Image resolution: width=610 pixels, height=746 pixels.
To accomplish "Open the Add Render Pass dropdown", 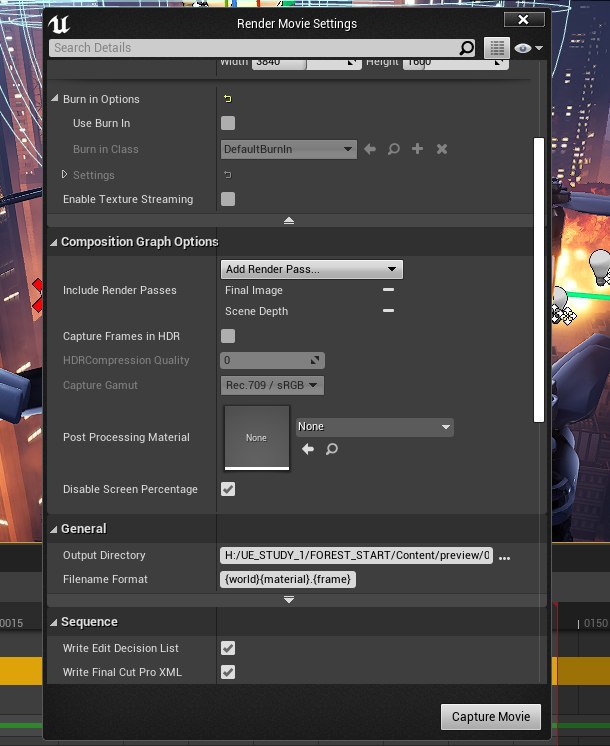I will tap(311, 269).
